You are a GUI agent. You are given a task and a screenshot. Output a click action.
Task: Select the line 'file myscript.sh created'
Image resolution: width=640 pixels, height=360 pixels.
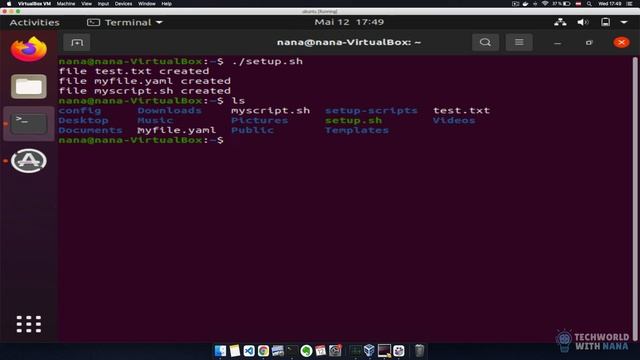point(144,91)
